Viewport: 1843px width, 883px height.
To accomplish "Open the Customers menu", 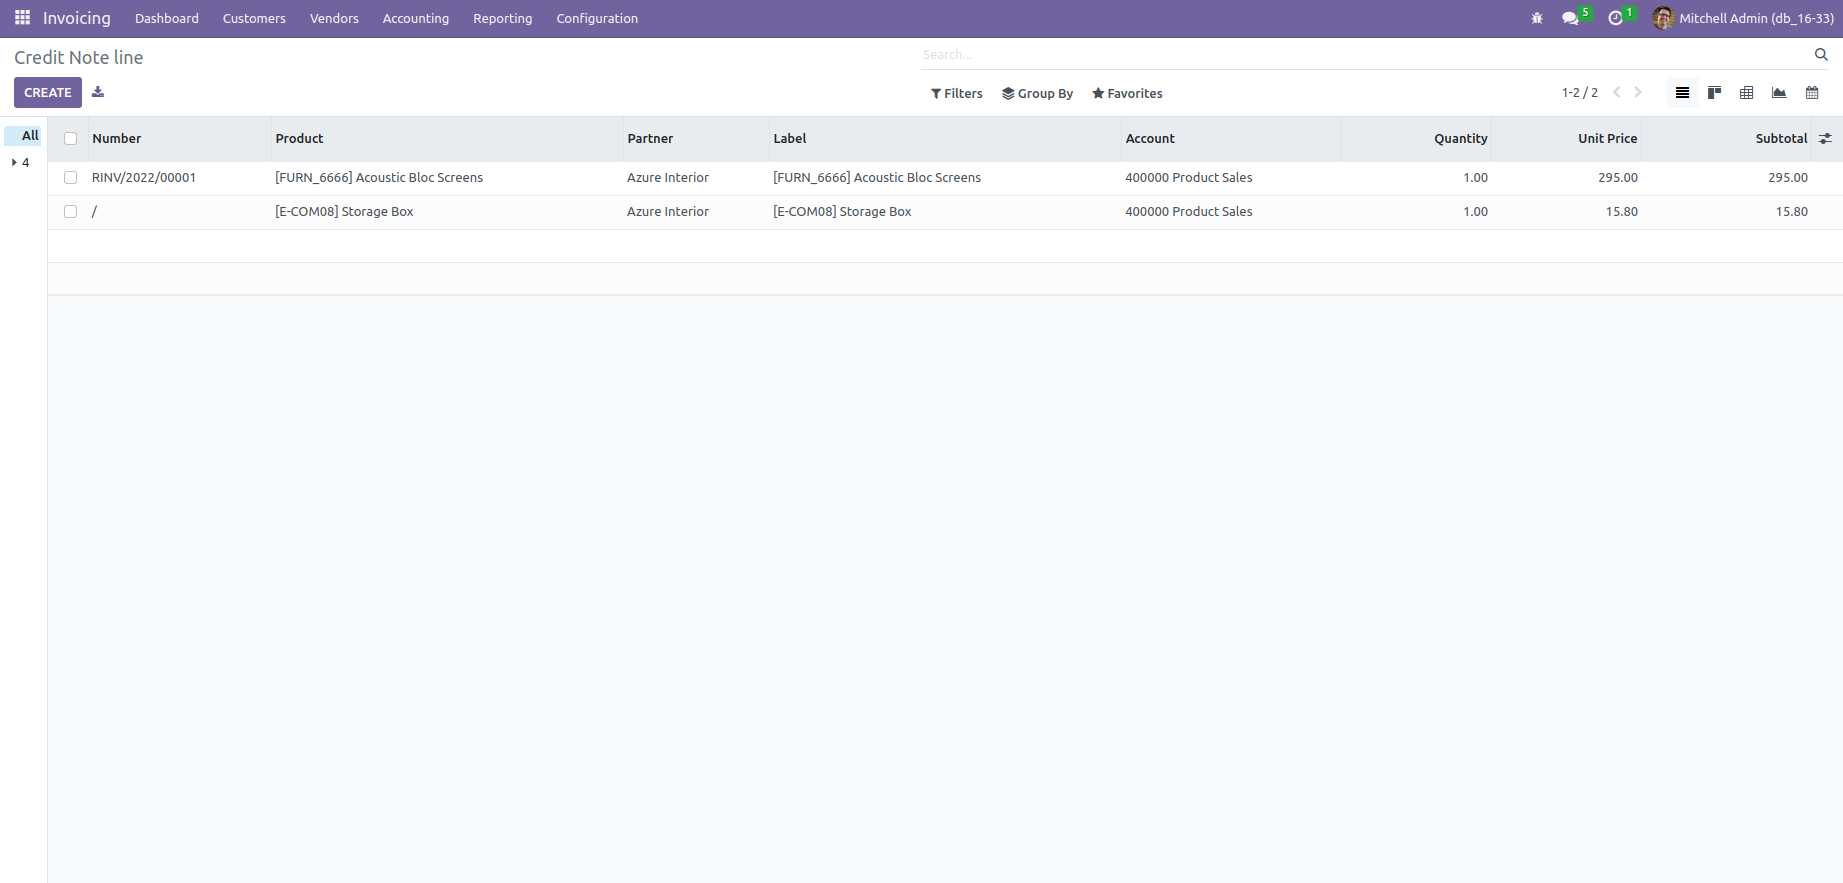I will [254, 18].
